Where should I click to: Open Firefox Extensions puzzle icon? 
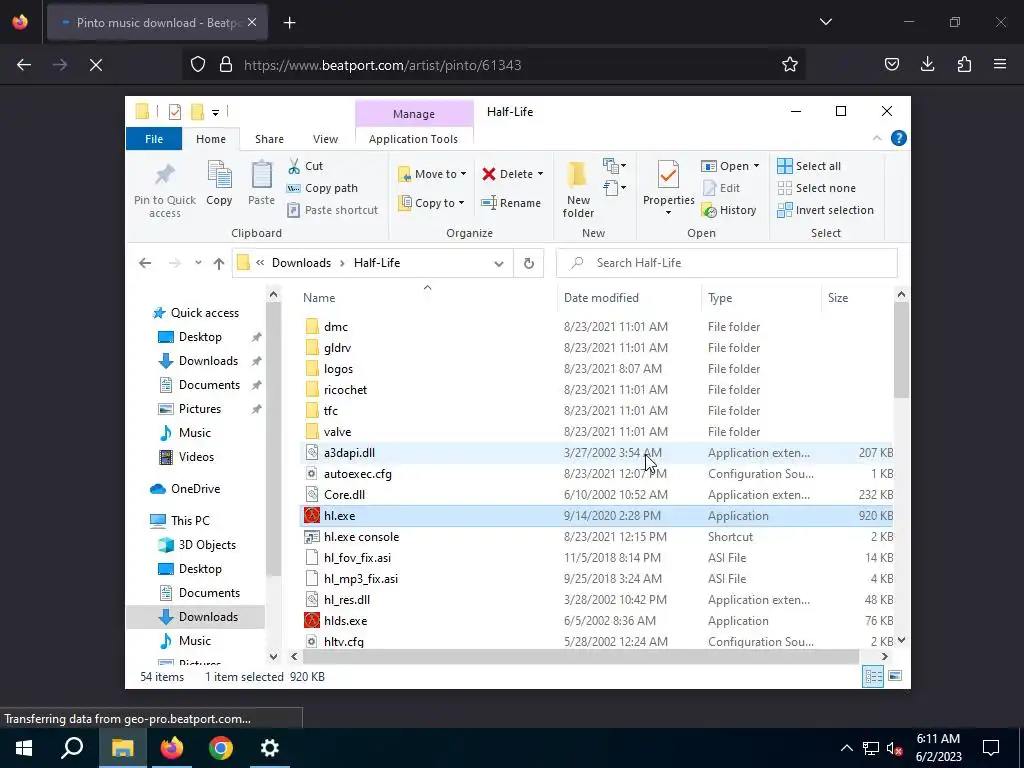[x=964, y=64]
